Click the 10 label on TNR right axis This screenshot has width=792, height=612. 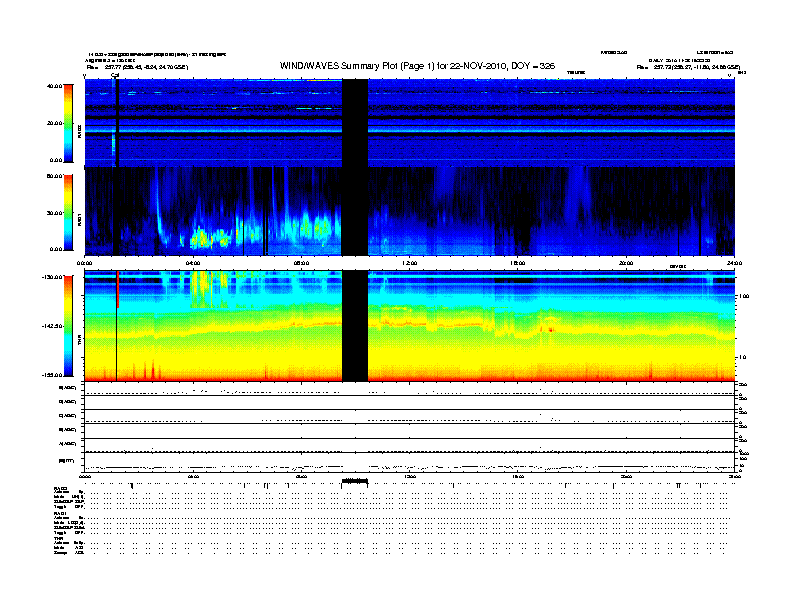[741, 358]
